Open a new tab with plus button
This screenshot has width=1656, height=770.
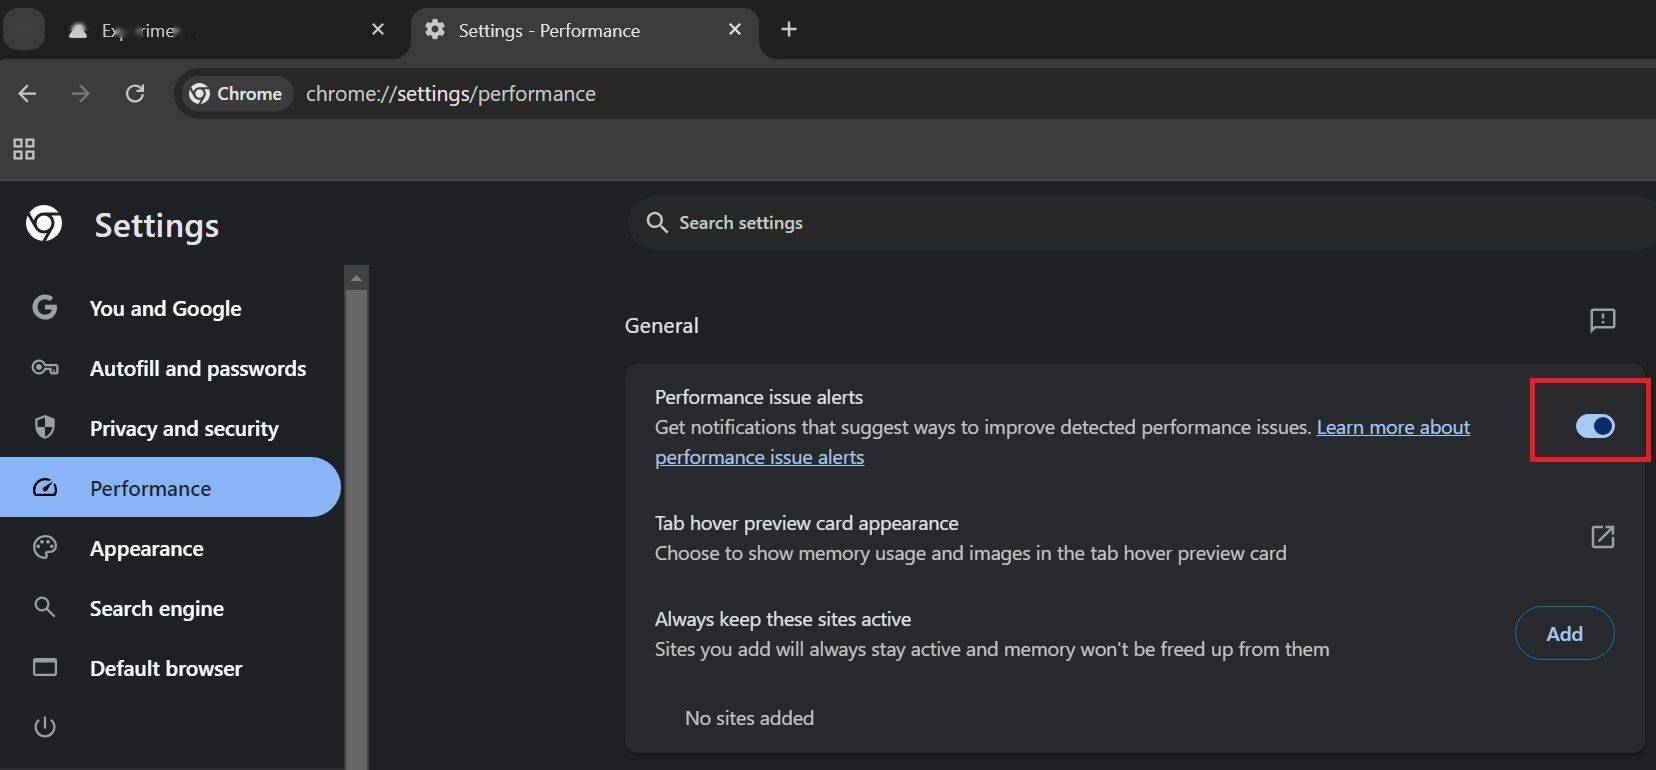[789, 29]
